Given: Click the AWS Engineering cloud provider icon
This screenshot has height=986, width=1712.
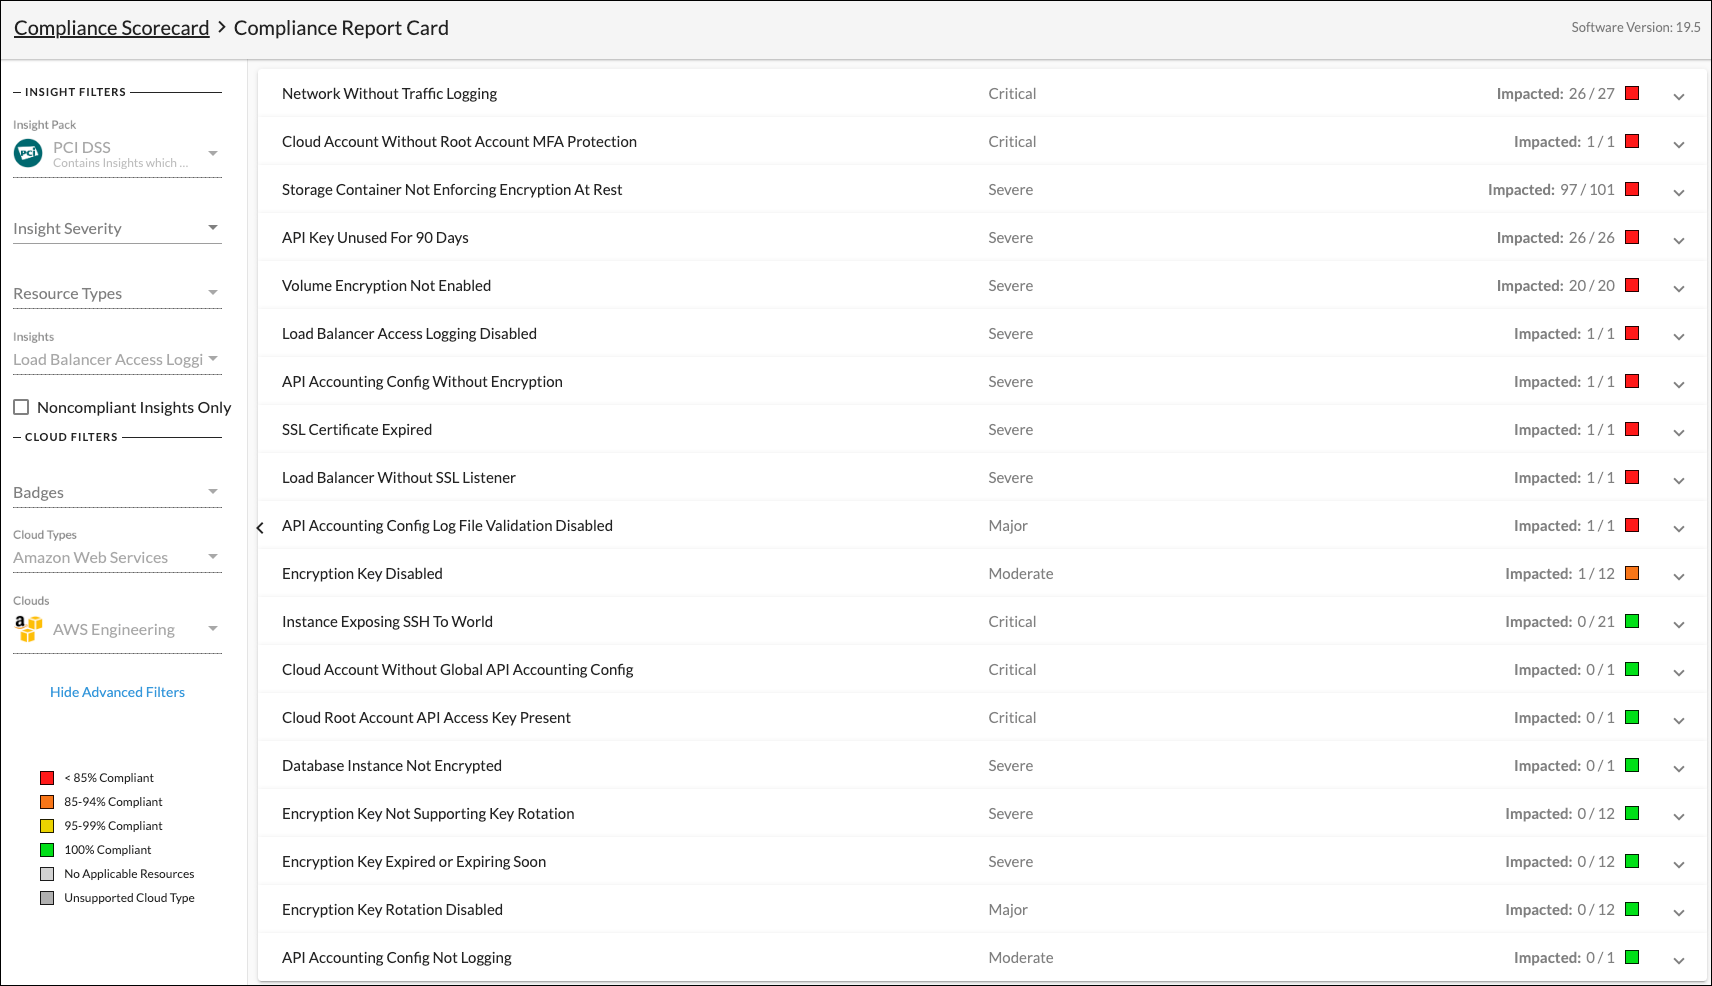Looking at the screenshot, I should 27,628.
